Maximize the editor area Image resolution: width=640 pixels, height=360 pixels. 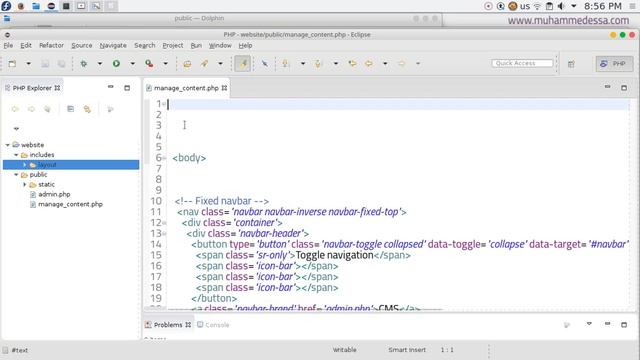coord(624,88)
